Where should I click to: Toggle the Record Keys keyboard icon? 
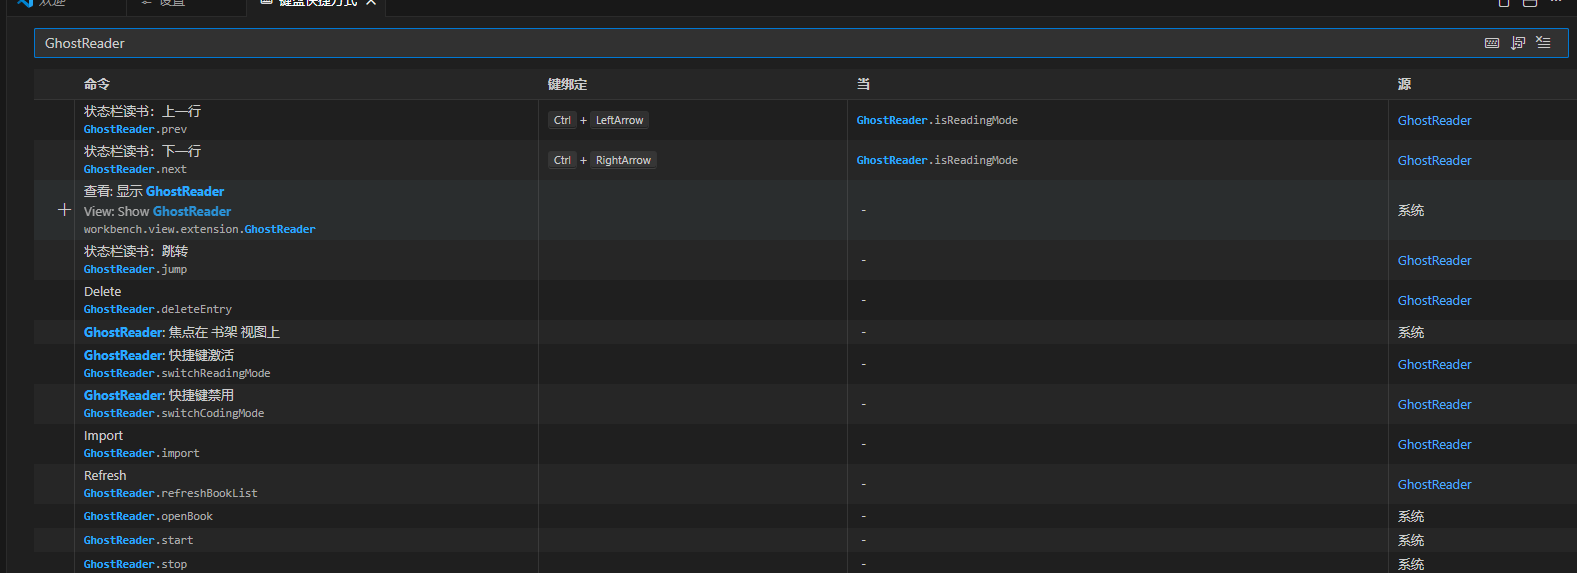click(1492, 43)
